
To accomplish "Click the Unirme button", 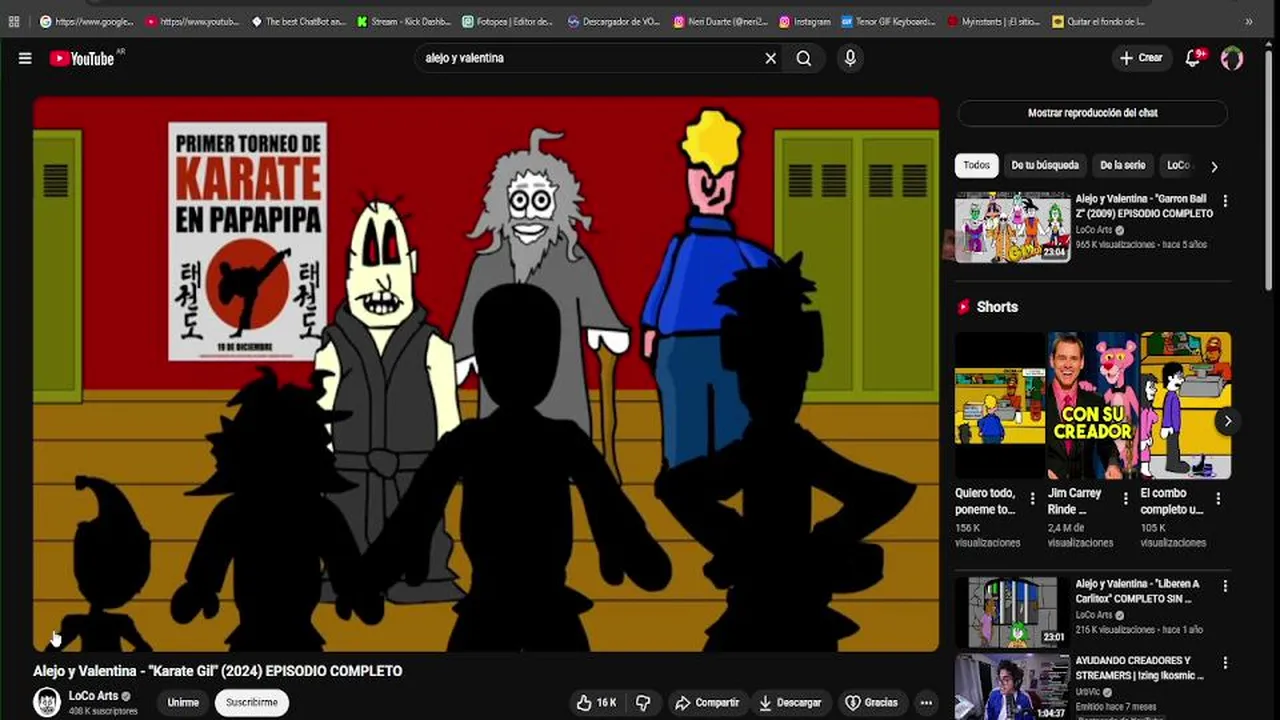I will (x=183, y=702).
